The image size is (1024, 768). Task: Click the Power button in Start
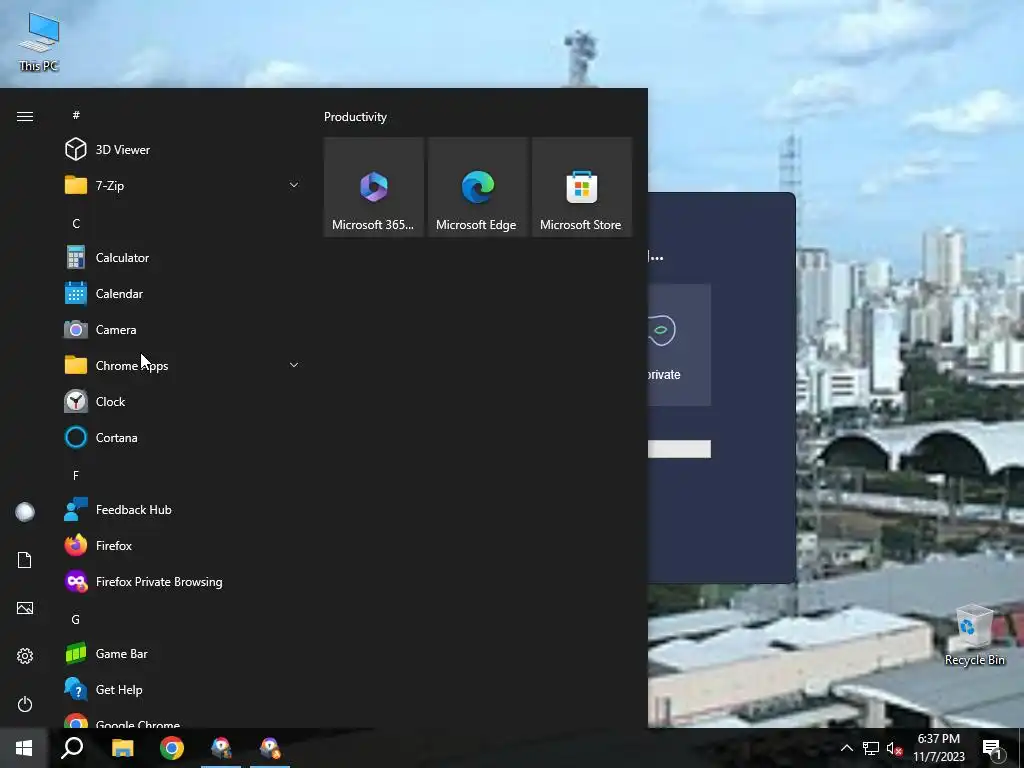pos(25,704)
